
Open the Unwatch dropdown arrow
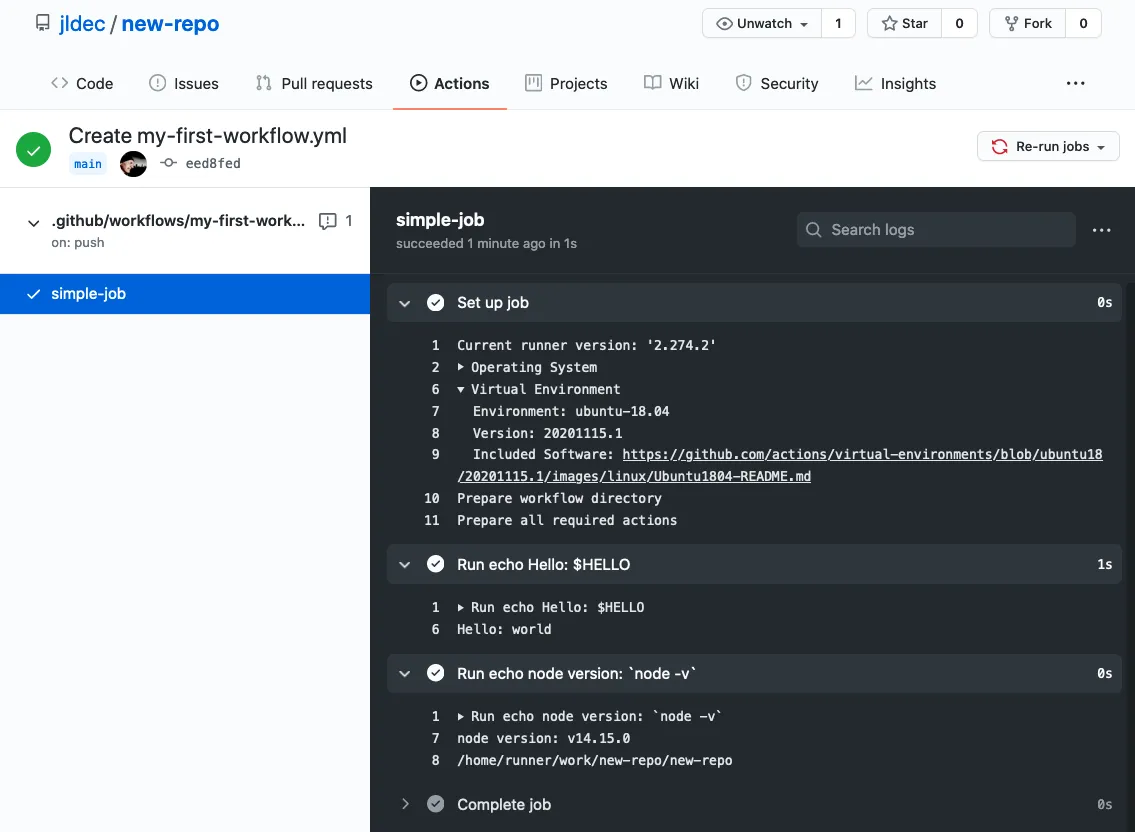pyautogui.click(x=803, y=22)
